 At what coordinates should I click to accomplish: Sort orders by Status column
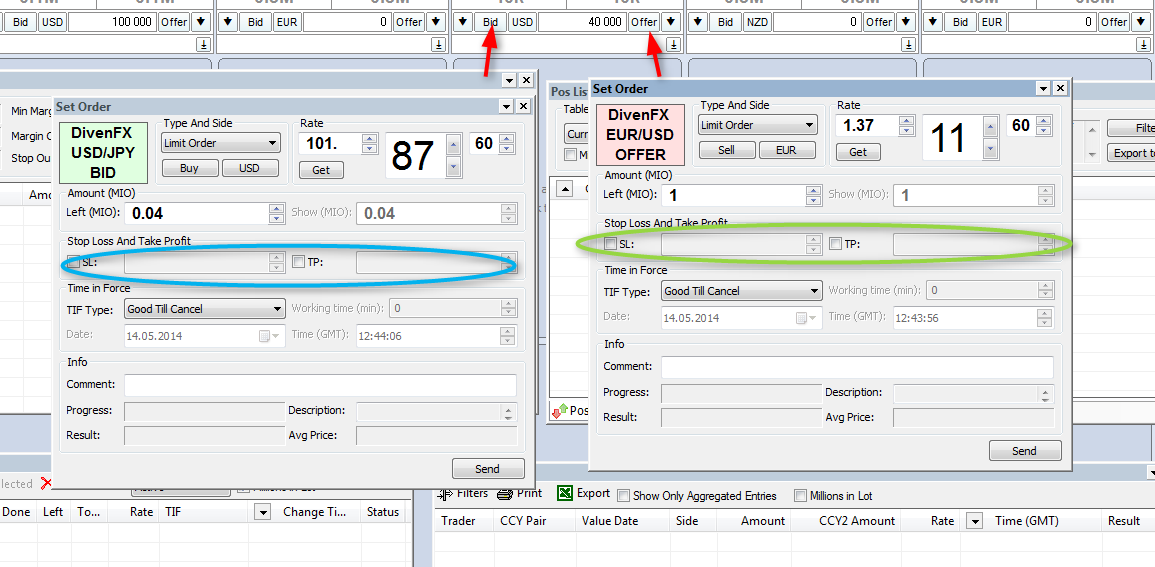(383, 512)
